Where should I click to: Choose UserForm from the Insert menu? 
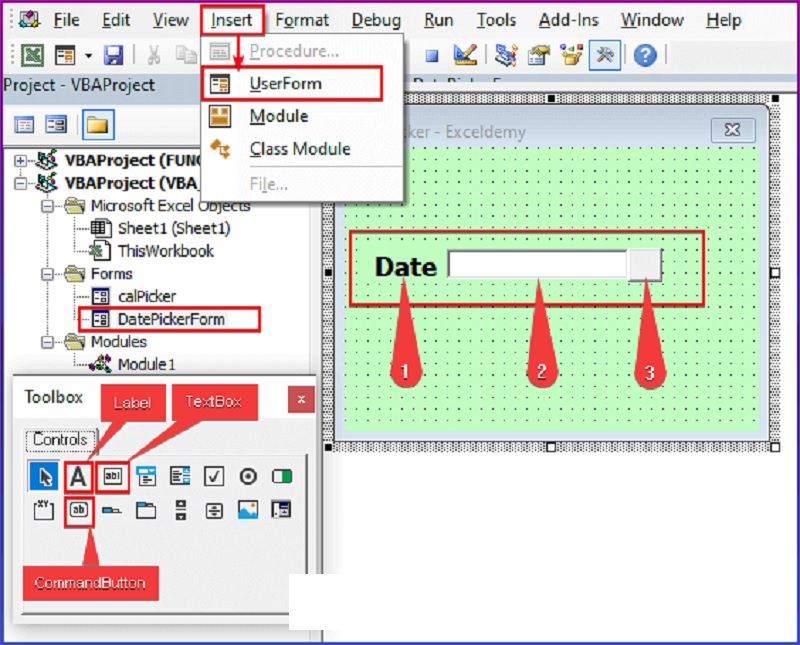tap(284, 84)
